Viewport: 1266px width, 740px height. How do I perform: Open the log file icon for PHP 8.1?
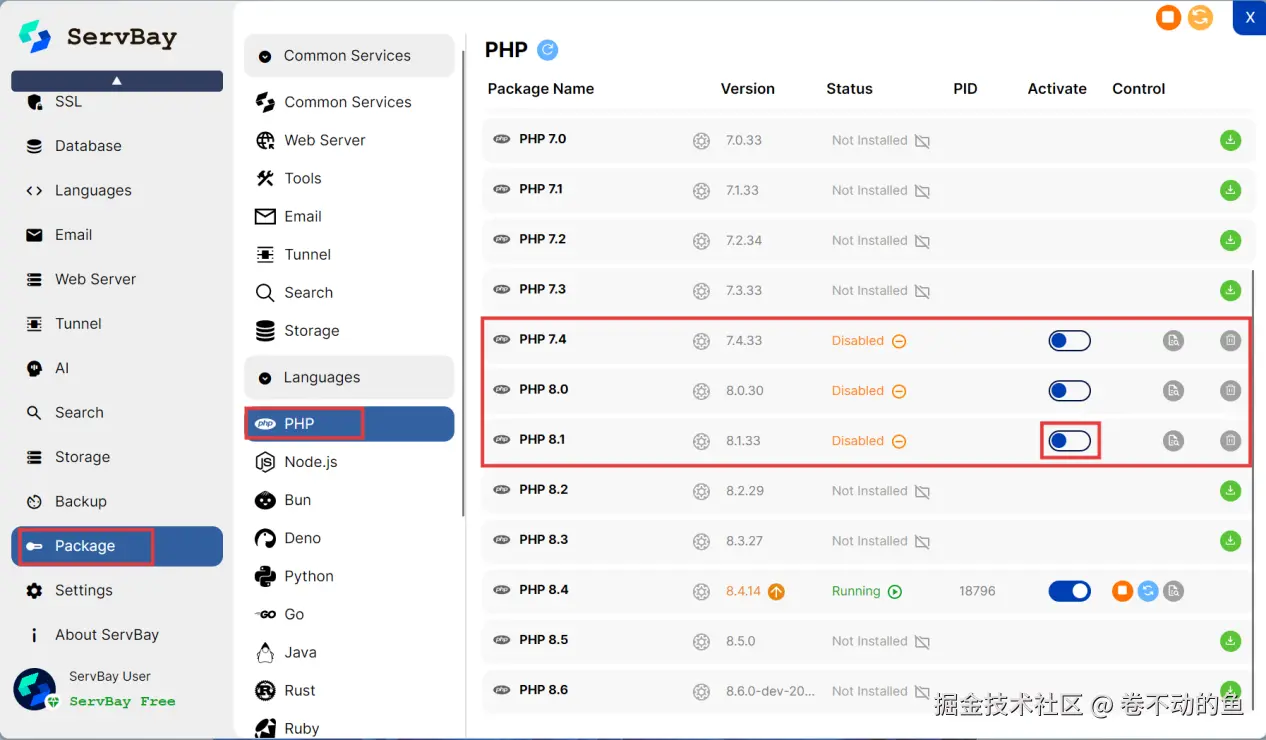(x=1173, y=440)
